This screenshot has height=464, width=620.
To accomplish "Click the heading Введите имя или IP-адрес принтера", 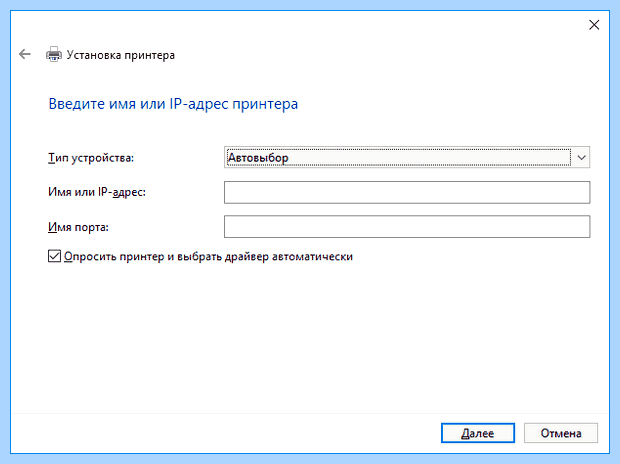I will pyautogui.click(x=173, y=104).
